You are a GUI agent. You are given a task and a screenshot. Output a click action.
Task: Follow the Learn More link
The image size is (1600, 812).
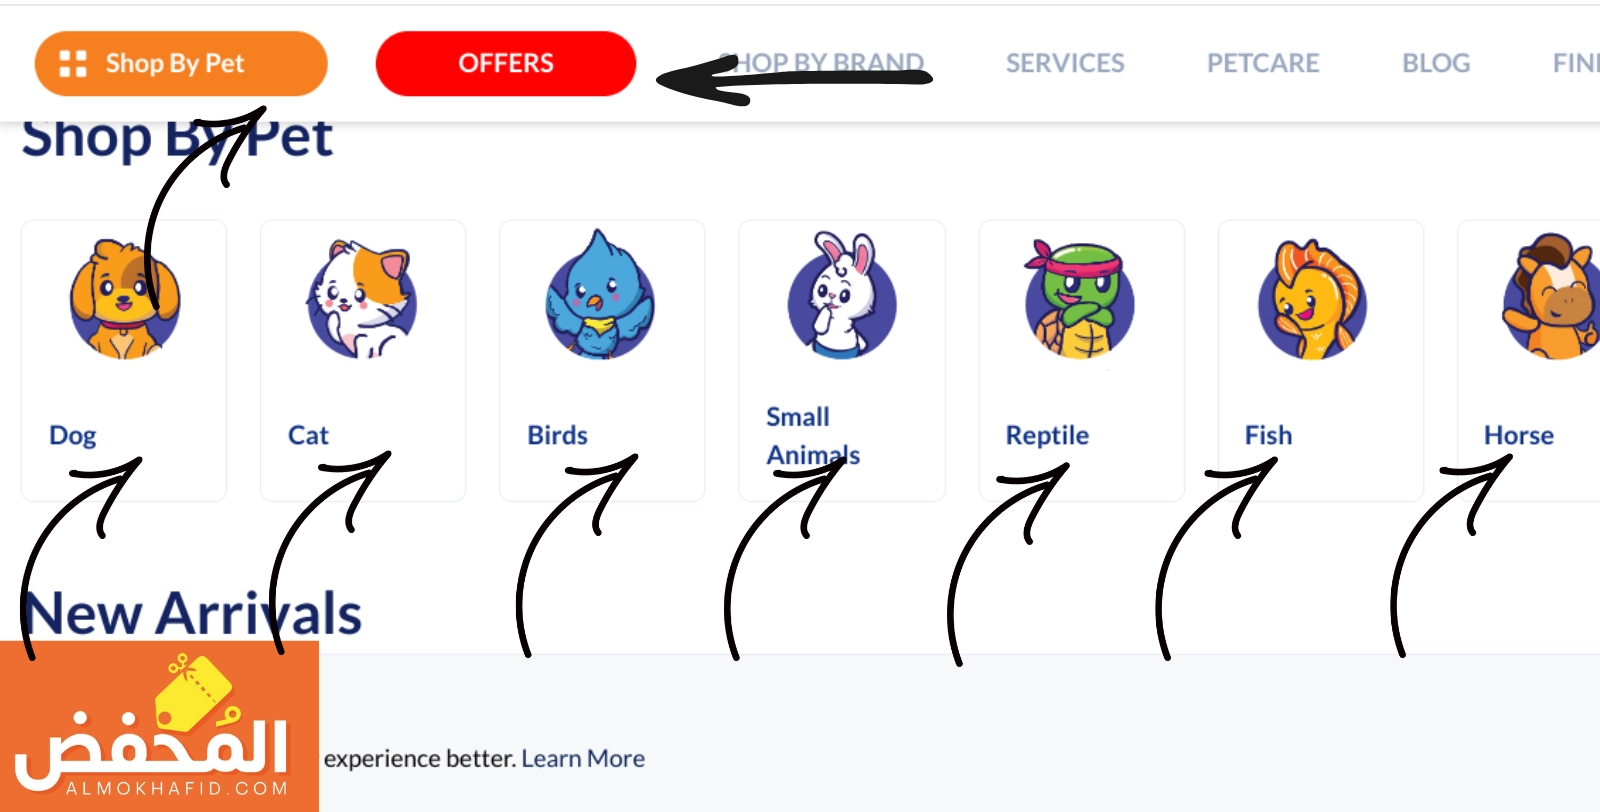pos(583,759)
